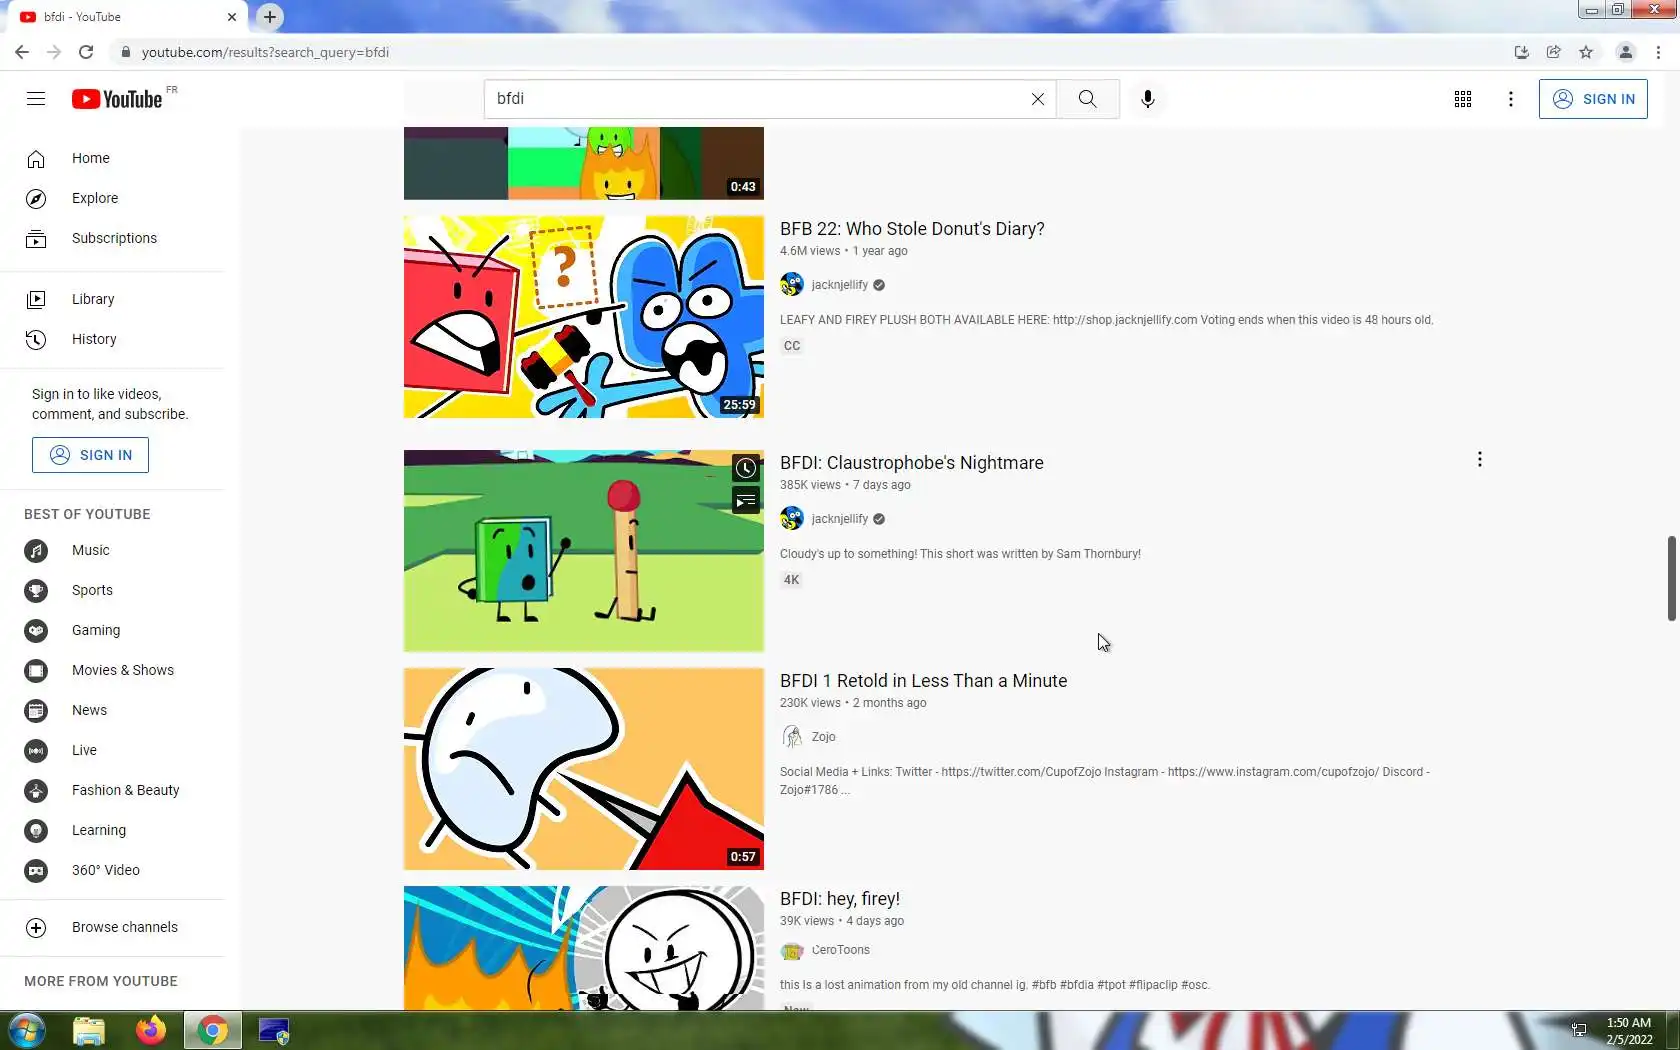Open File Explorer from the taskbar
This screenshot has width=1680, height=1050.
[x=89, y=1030]
